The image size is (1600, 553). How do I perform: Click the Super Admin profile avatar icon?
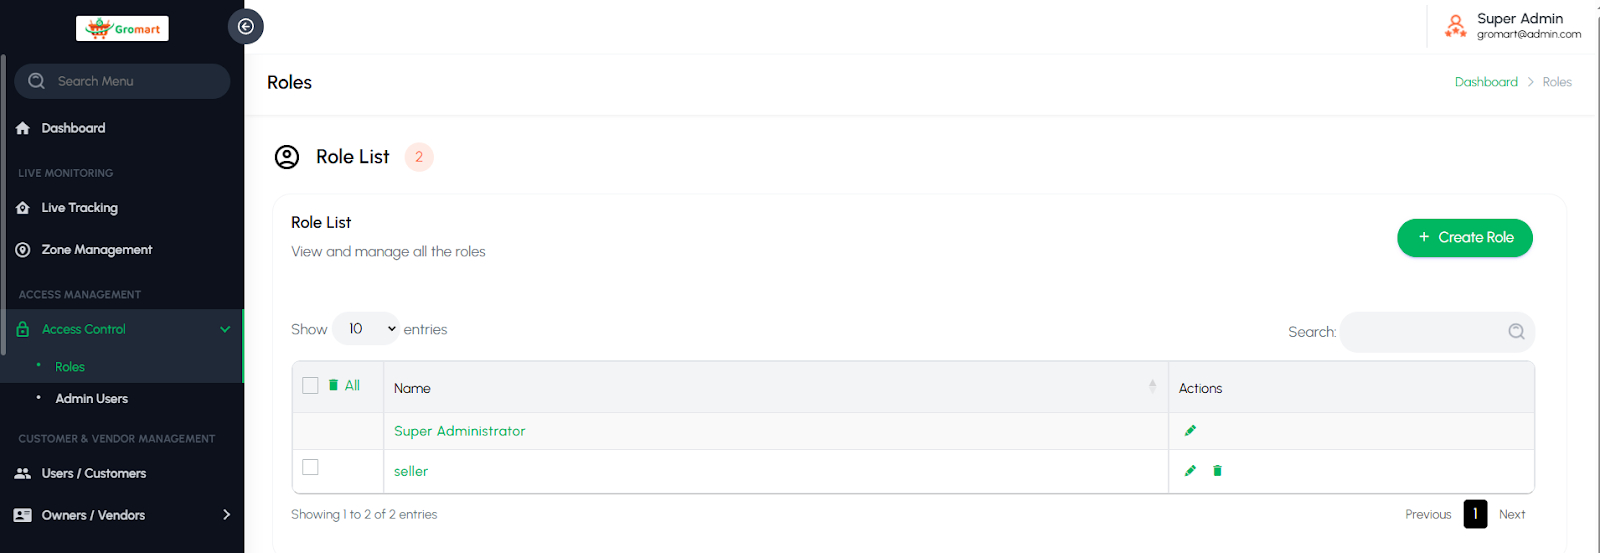(1455, 26)
